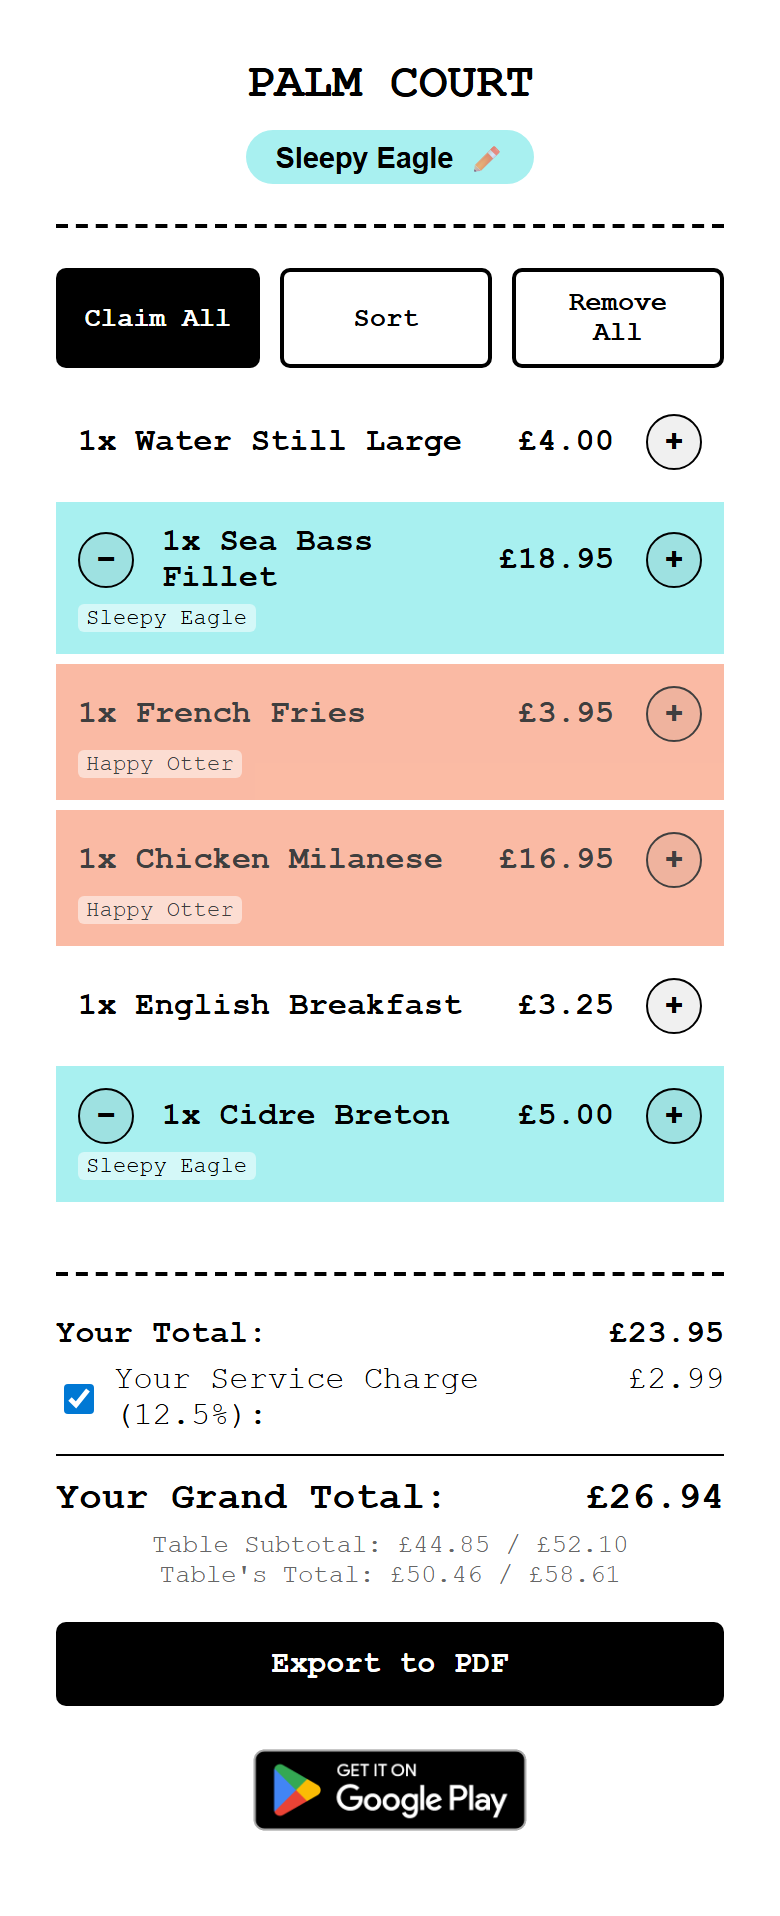Click the Sort button
Screen dimensions: 780x1916
click(x=386, y=318)
